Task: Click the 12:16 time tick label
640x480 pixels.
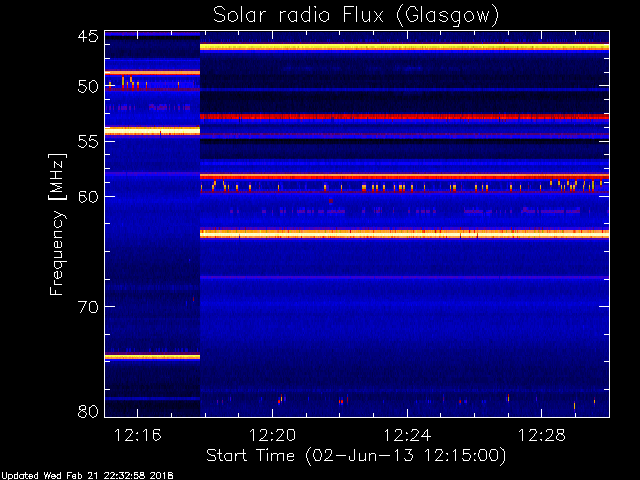Action: [x=138, y=435]
